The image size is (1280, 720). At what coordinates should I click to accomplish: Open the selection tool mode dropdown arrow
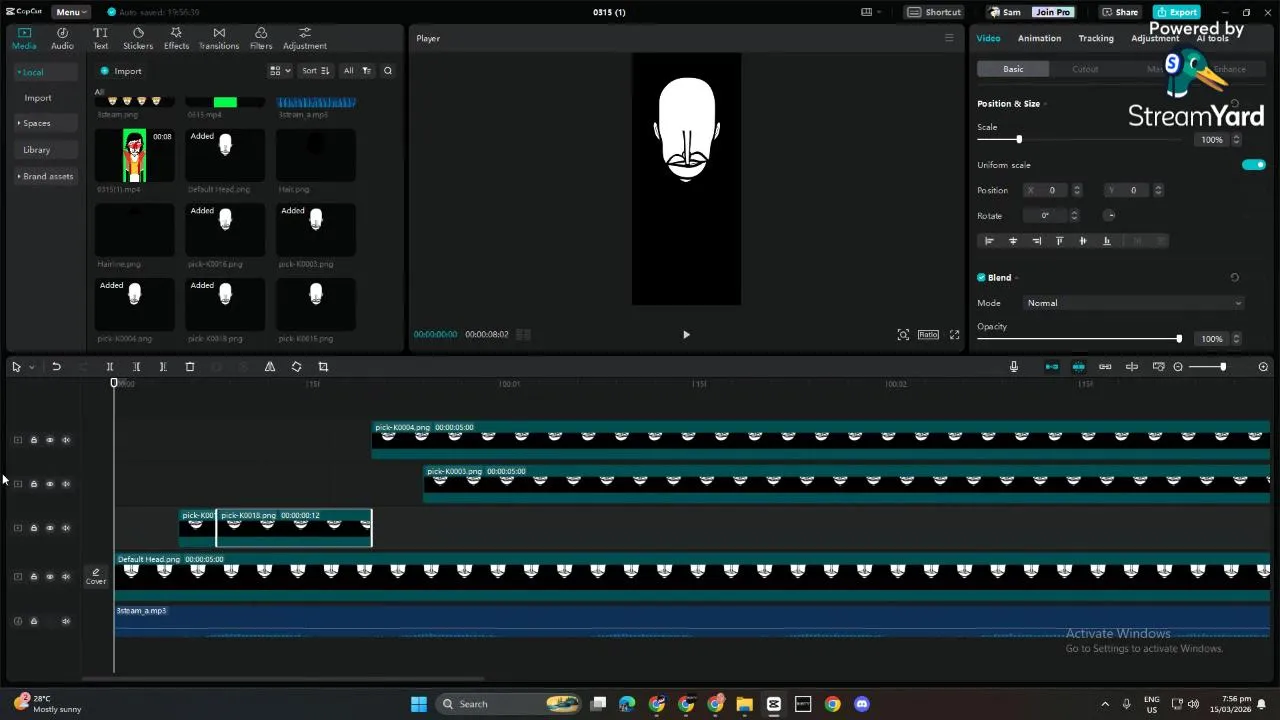coord(31,367)
